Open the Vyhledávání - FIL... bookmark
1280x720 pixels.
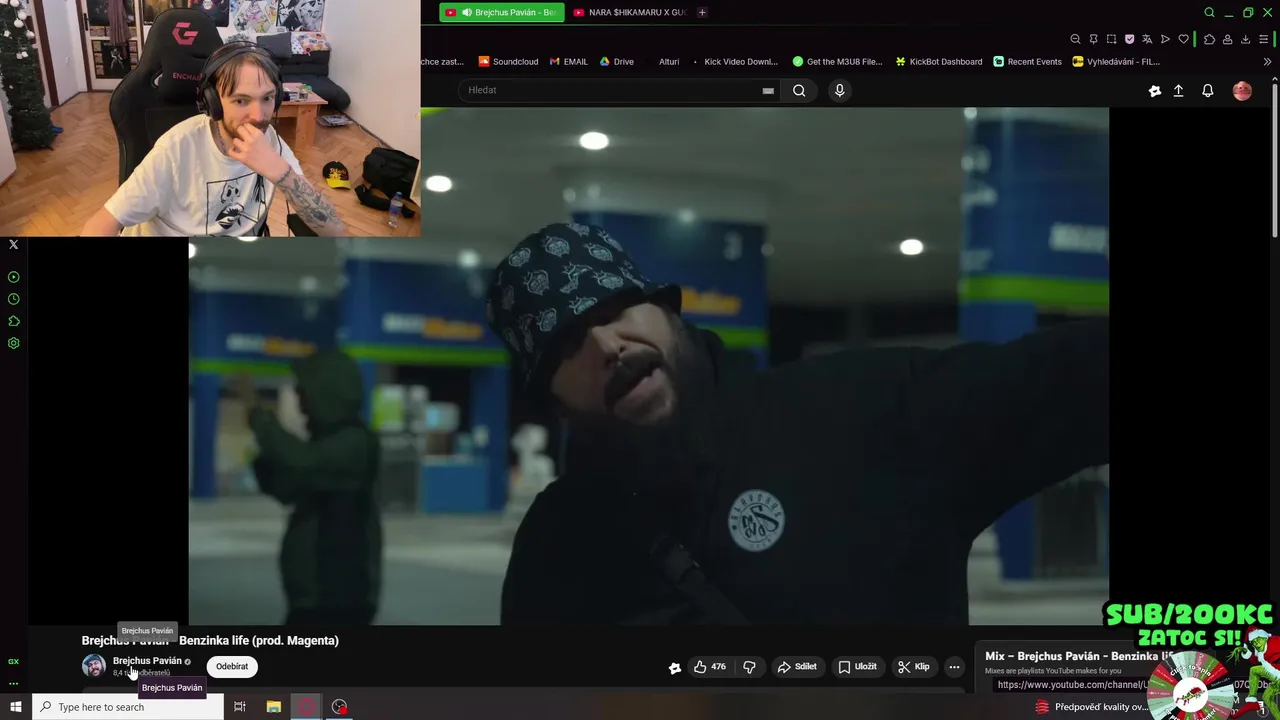[x=1115, y=62]
